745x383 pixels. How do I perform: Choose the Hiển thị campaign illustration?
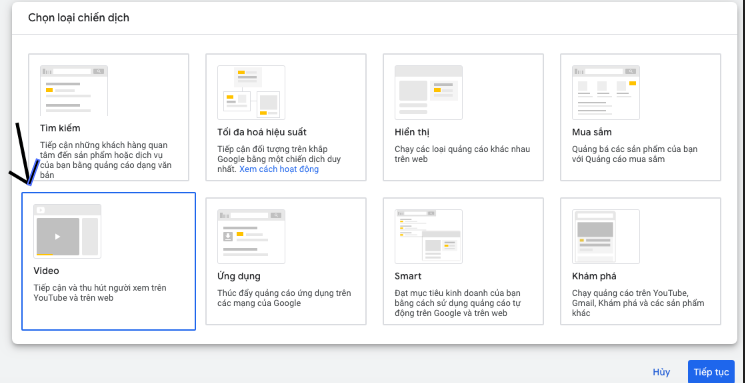429,92
